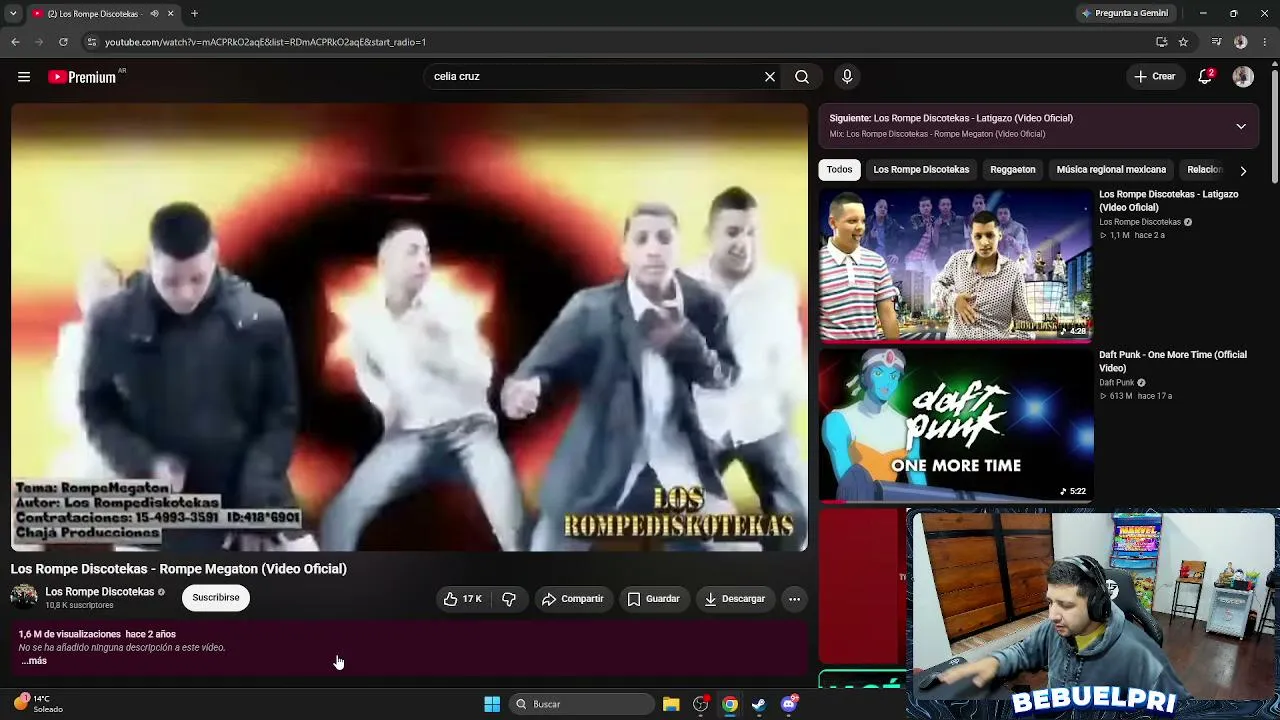Open the Windows Start menu
This screenshot has width=1280, height=720.
point(492,704)
